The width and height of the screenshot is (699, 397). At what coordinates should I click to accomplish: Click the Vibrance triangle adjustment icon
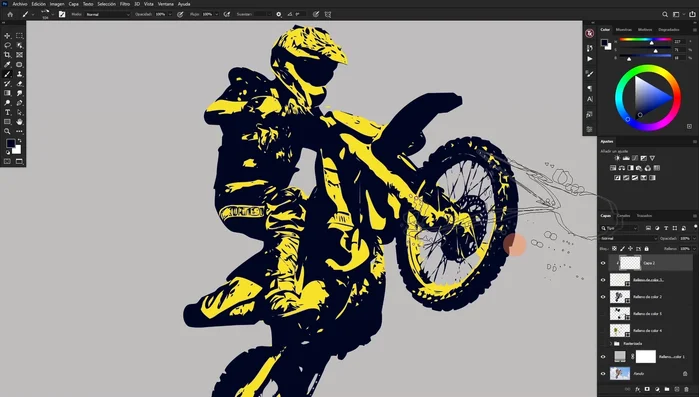pos(652,158)
